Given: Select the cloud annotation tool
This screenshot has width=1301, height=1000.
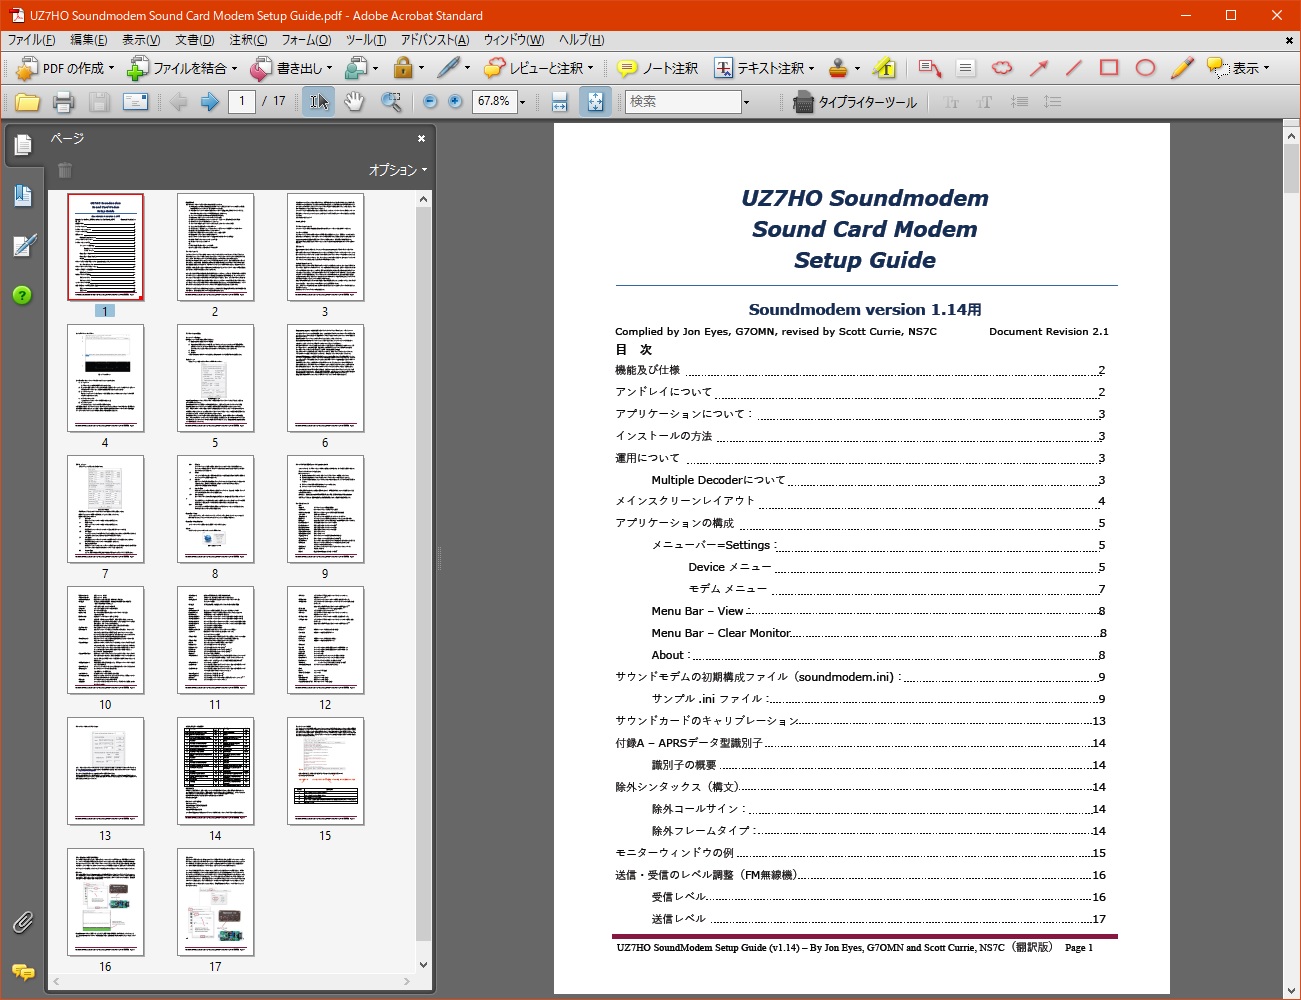Looking at the screenshot, I should point(1002,68).
